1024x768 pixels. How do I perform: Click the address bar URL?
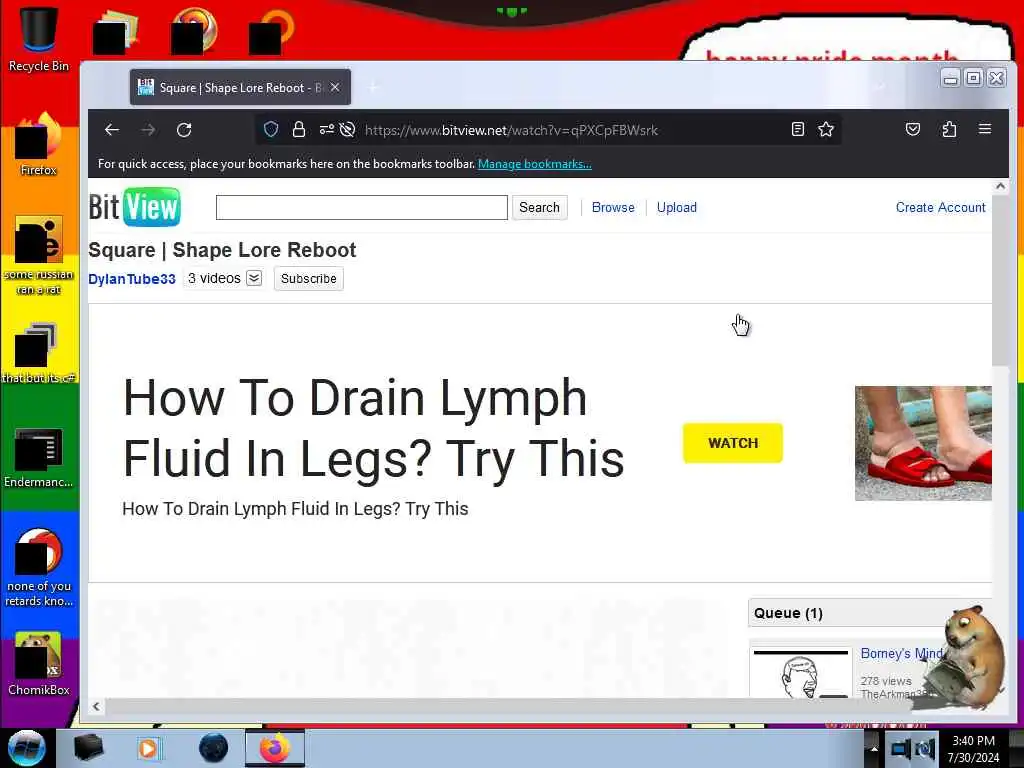pos(511,130)
